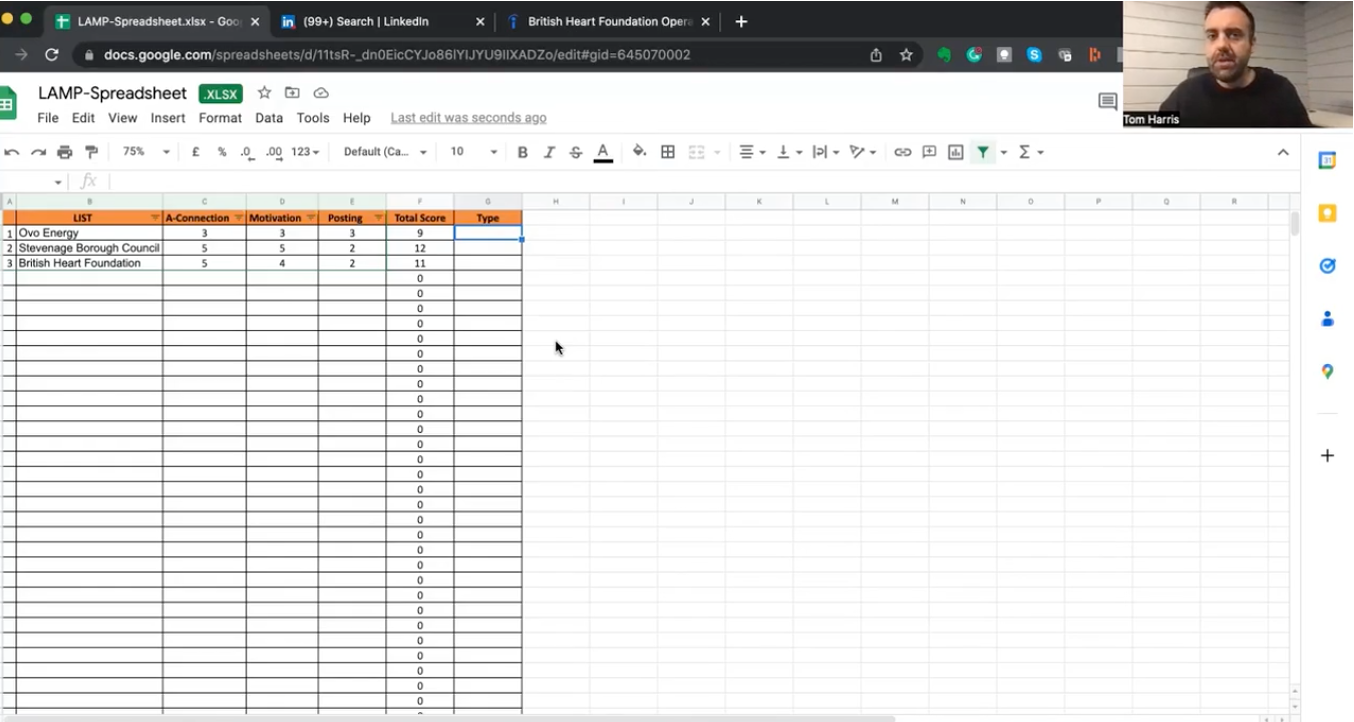
Task: Open the Tools menu
Action: point(313,118)
